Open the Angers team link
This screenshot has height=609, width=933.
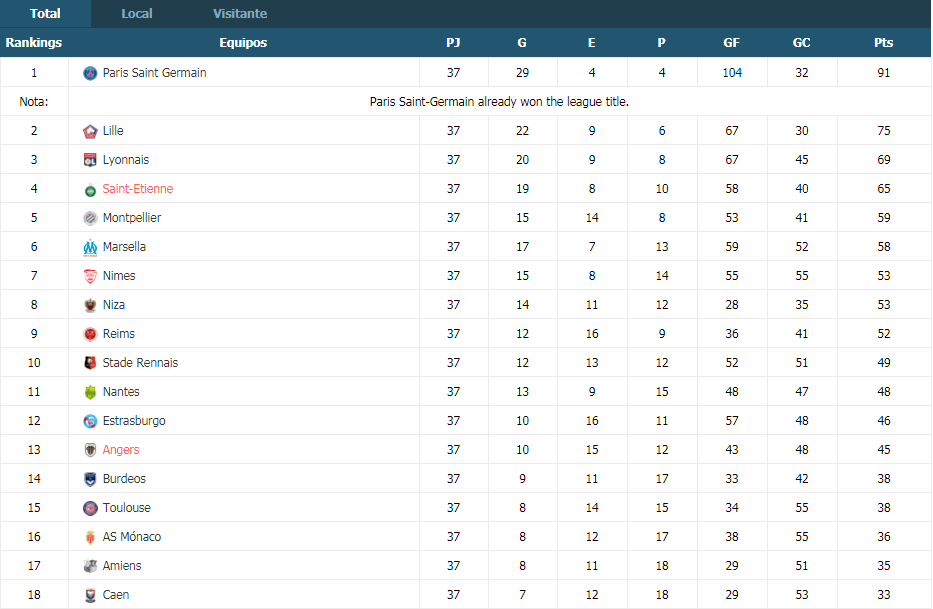pos(121,449)
